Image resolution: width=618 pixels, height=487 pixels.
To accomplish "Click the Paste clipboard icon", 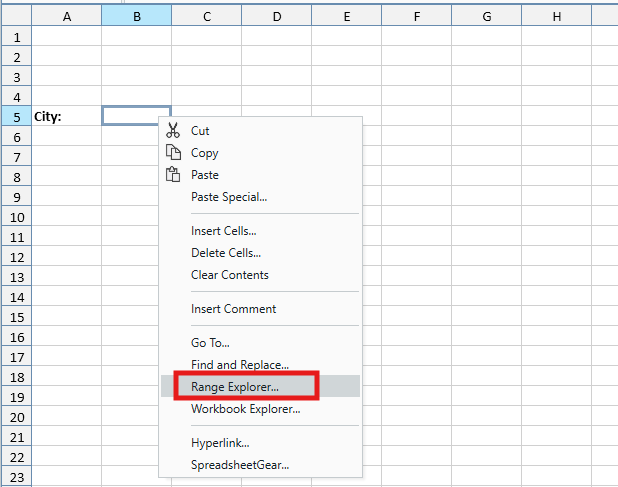I will (x=173, y=175).
